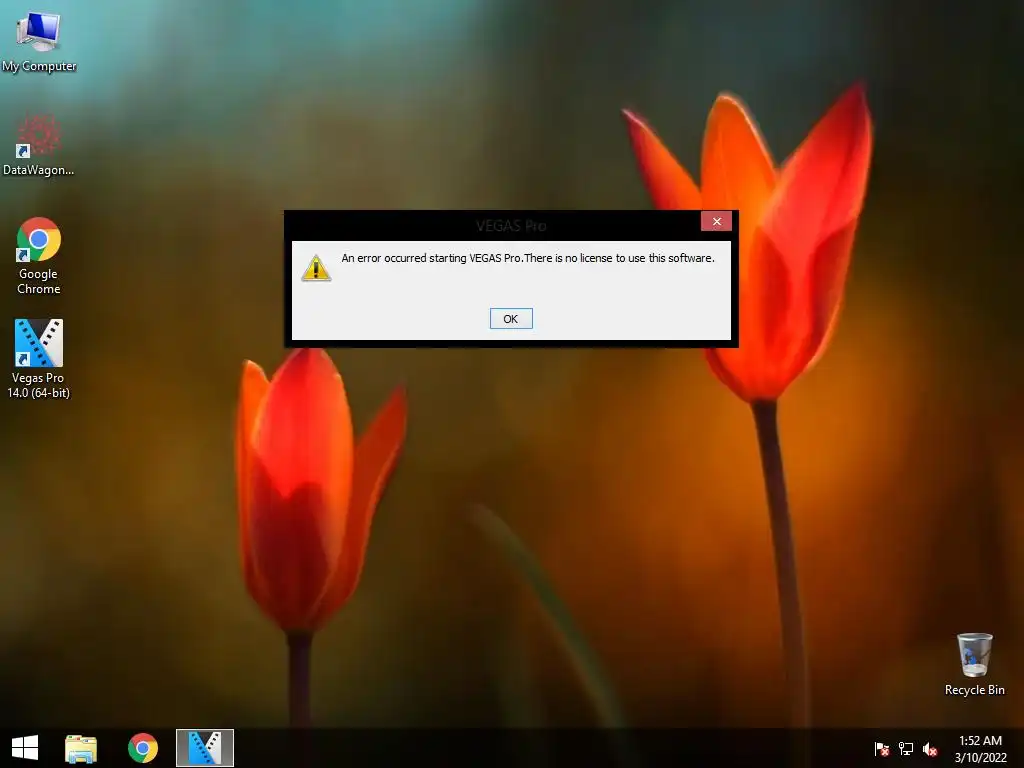Open the Action Center flag icon
The height and width of the screenshot is (768, 1024).
[882, 749]
